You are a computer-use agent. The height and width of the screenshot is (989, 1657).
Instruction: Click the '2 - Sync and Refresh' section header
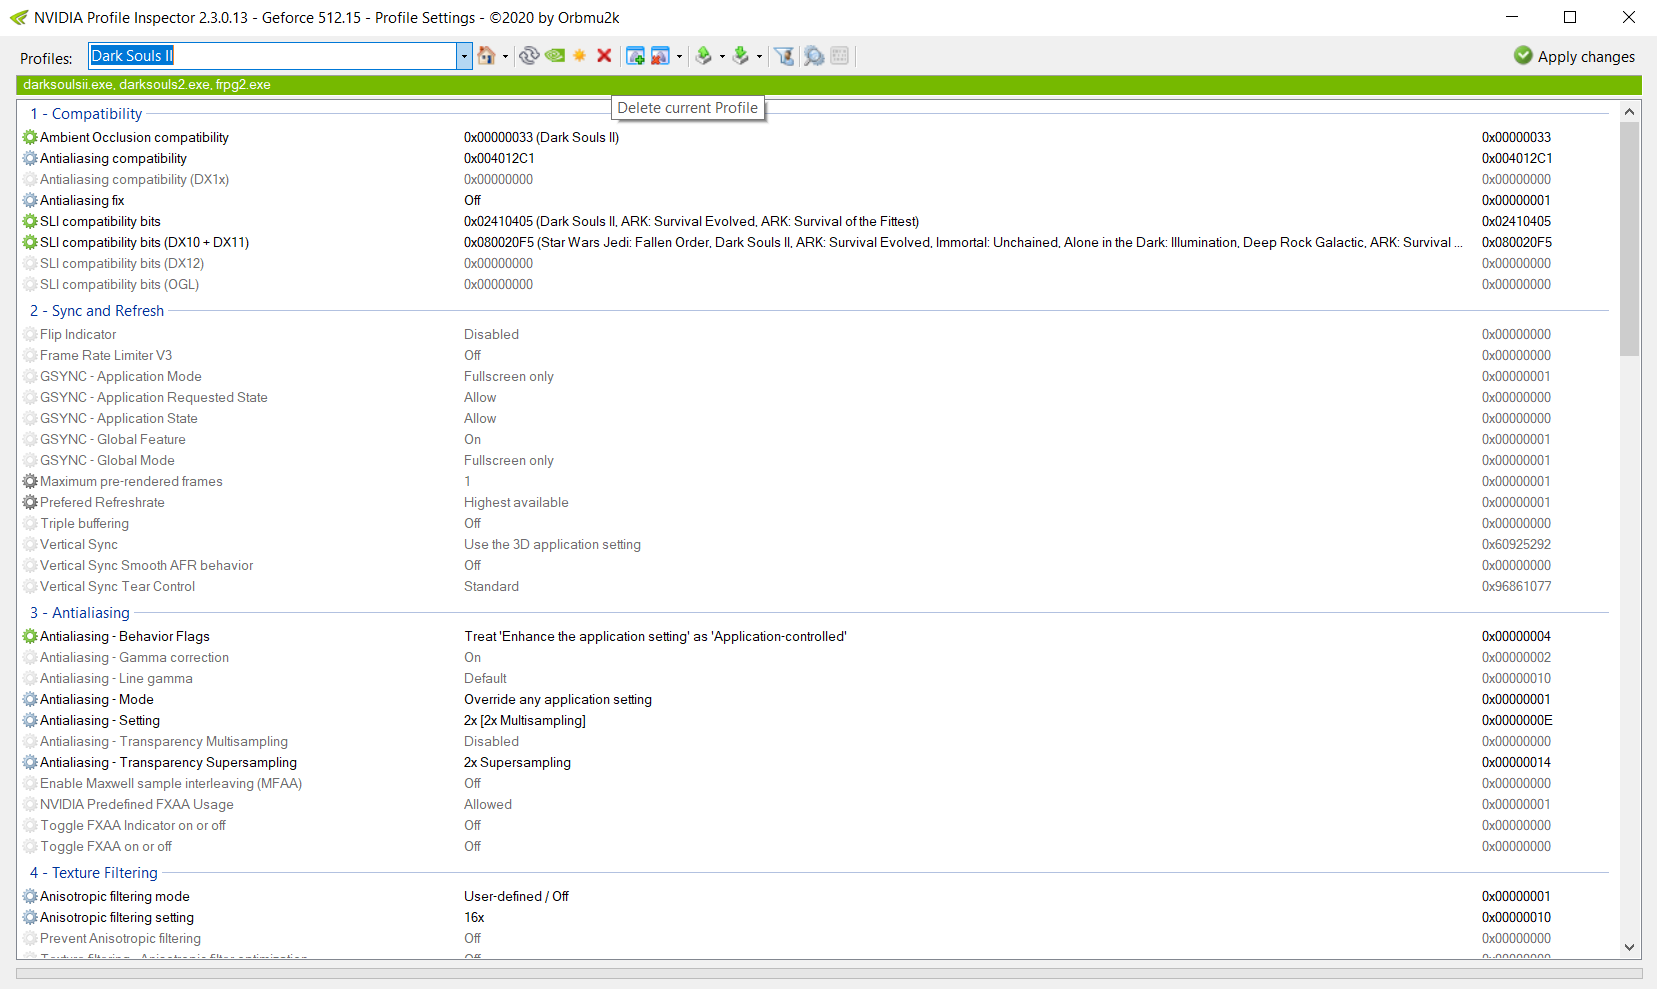tap(97, 311)
